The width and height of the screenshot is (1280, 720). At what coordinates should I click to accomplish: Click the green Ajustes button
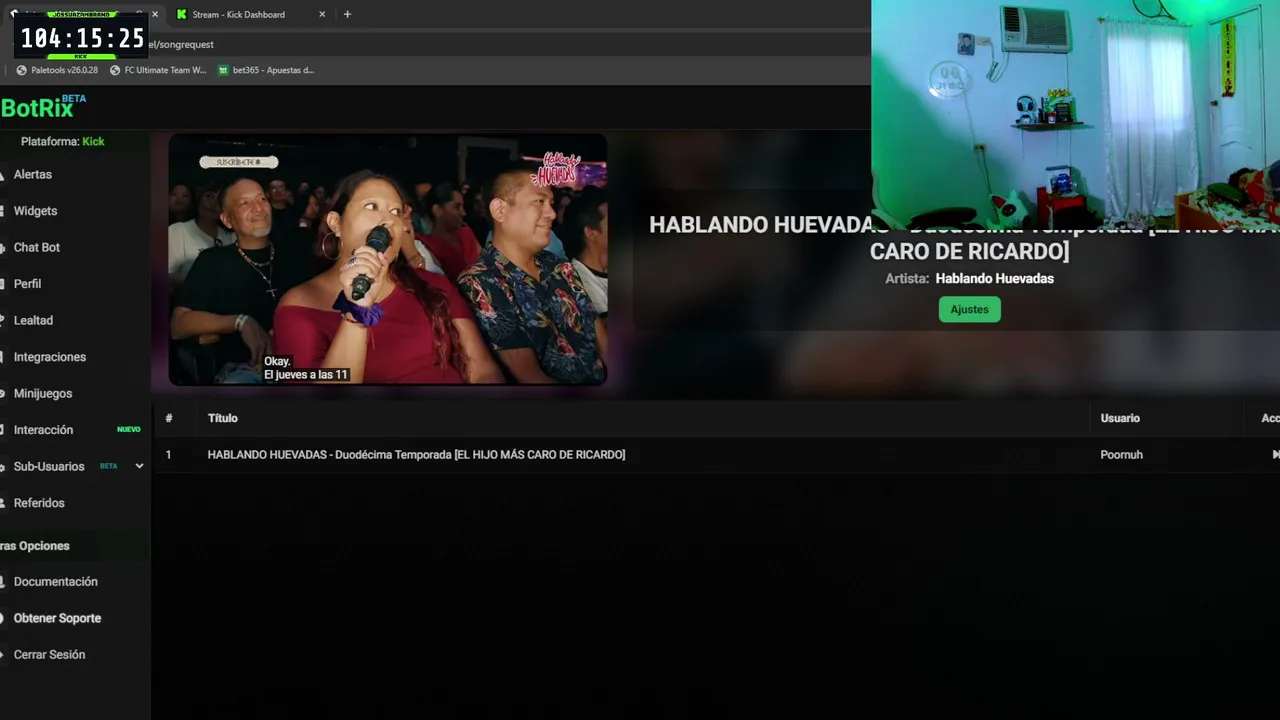pos(969,309)
